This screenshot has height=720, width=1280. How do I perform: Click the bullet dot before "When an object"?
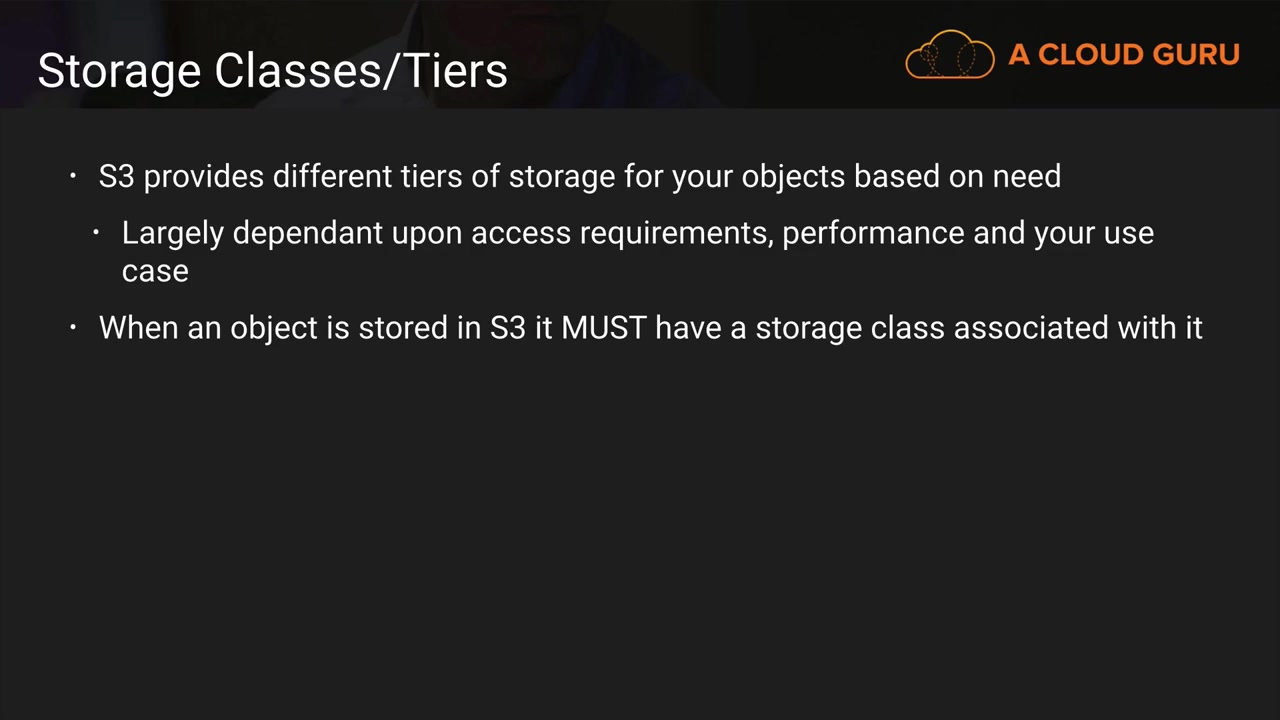coord(73,328)
